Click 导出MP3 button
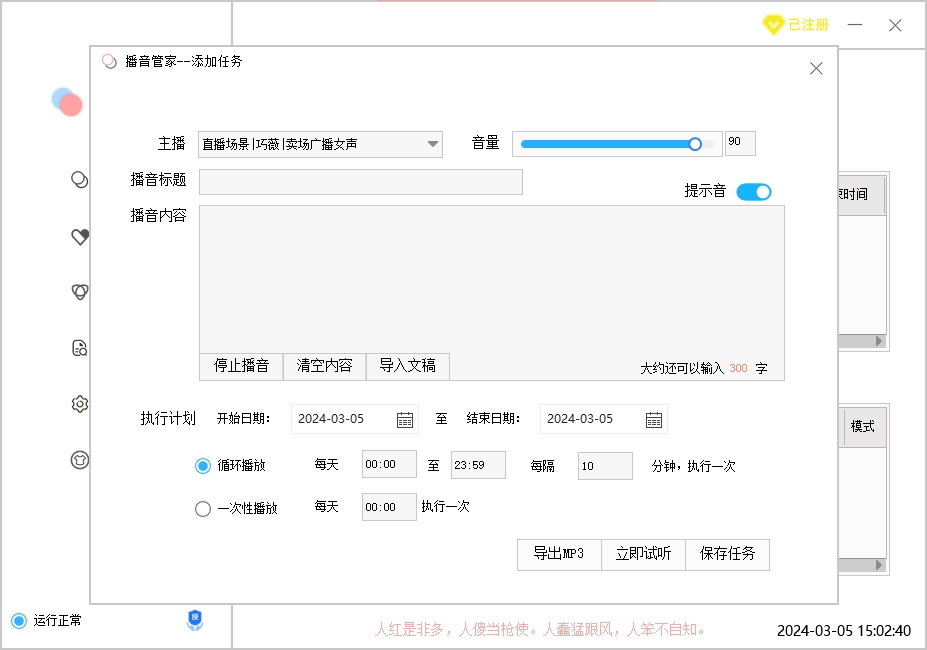 click(x=559, y=554)
